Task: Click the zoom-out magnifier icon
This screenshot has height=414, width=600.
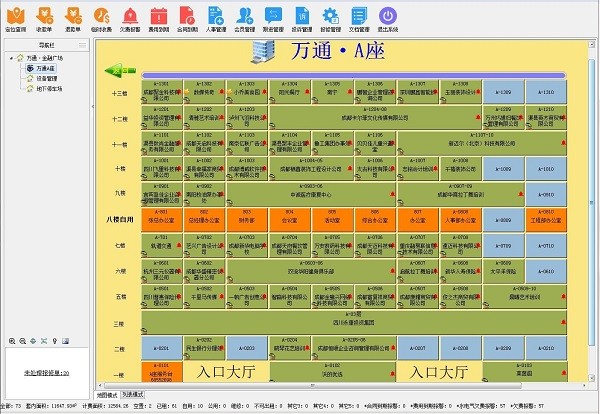Action: pos(23,341)
